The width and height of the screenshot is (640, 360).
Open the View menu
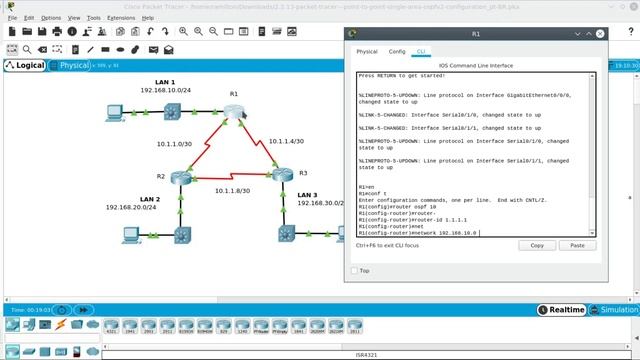click(x=74, y=18)
